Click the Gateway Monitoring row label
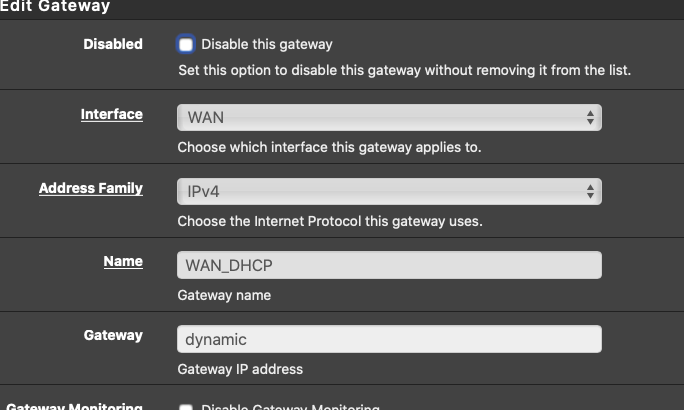The width and height of the screenshot is (684, 410). [74, 407]
